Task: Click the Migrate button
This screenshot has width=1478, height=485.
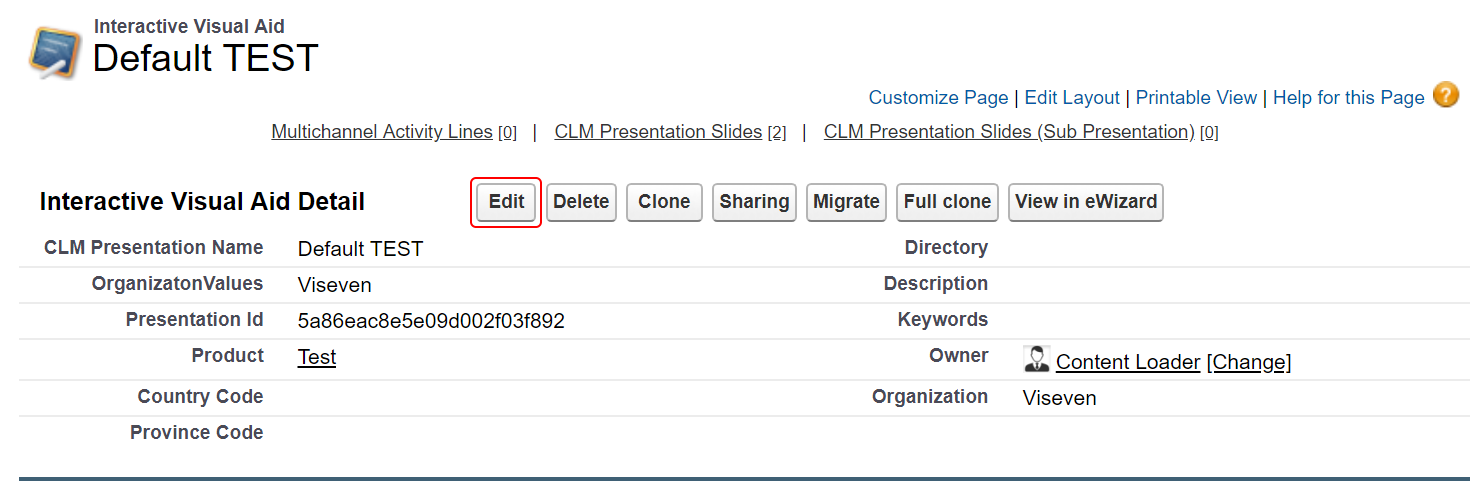Action: tap(846, 202)
